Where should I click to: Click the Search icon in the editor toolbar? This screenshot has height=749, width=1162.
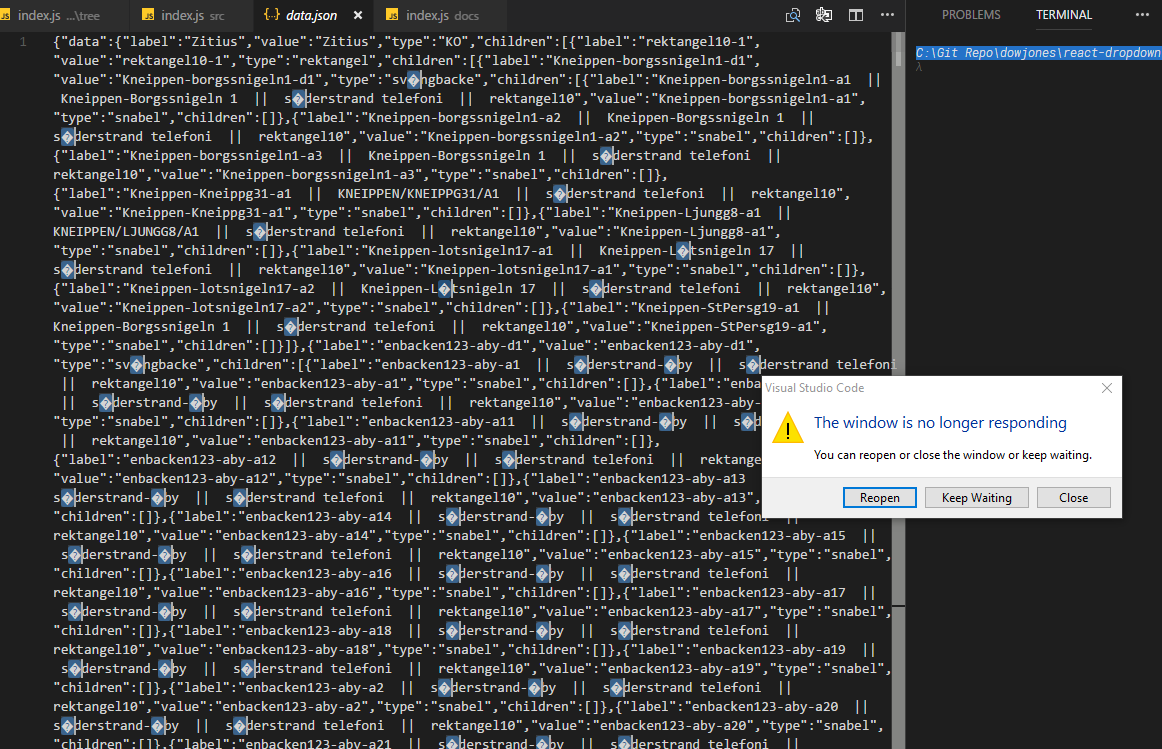tap(793, 16)
